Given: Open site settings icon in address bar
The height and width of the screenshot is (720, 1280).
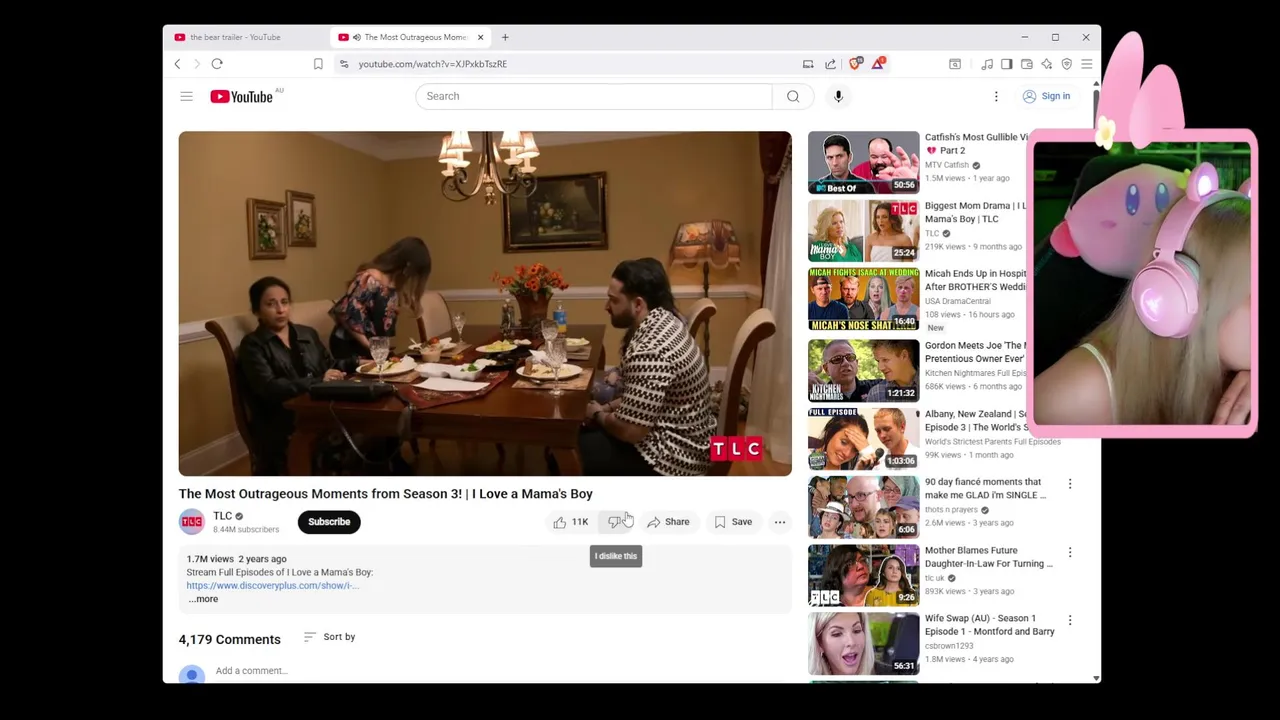Looking at the screenshot, I should tap(344, 64).
